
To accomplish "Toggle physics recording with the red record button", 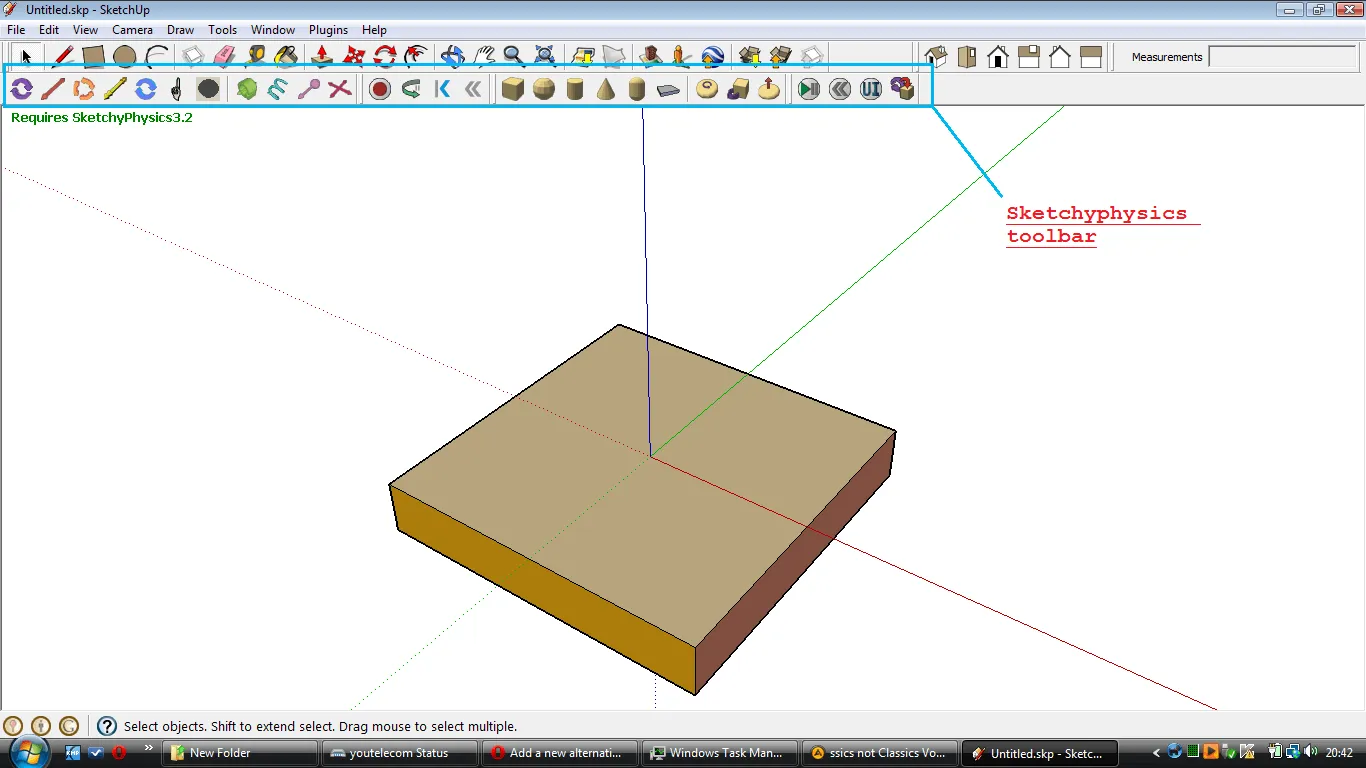I will 380,89.
